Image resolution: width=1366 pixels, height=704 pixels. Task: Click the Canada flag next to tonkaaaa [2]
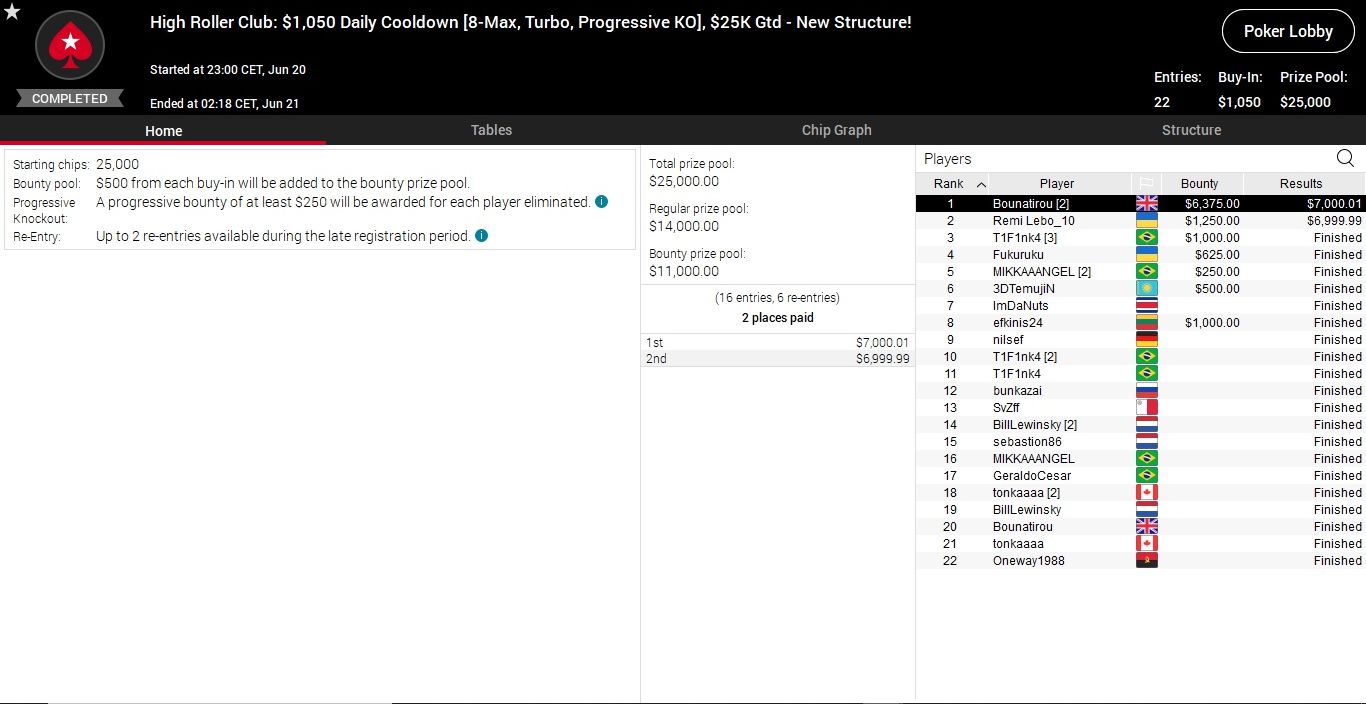[x=1146, y=493]
